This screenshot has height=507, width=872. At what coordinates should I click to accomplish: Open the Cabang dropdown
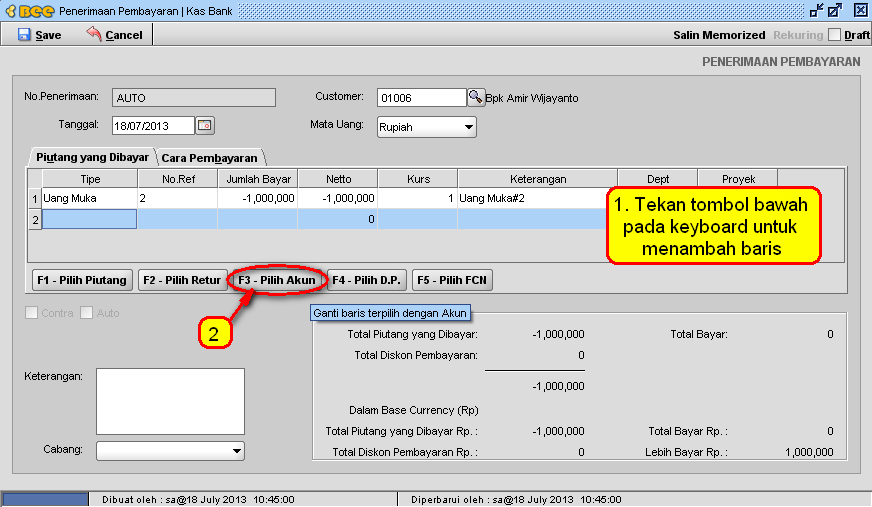pyautogui.click(x=170, y=451)
